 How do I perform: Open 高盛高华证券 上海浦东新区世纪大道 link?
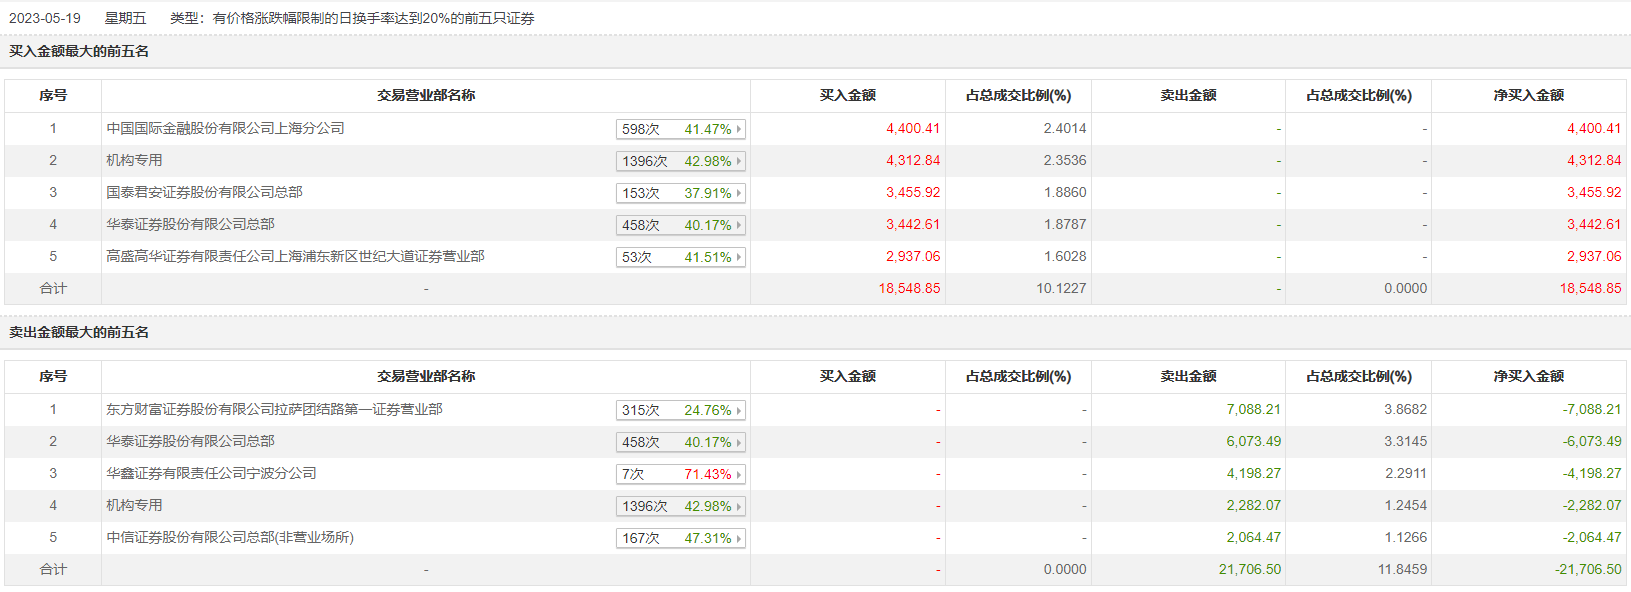295,256
